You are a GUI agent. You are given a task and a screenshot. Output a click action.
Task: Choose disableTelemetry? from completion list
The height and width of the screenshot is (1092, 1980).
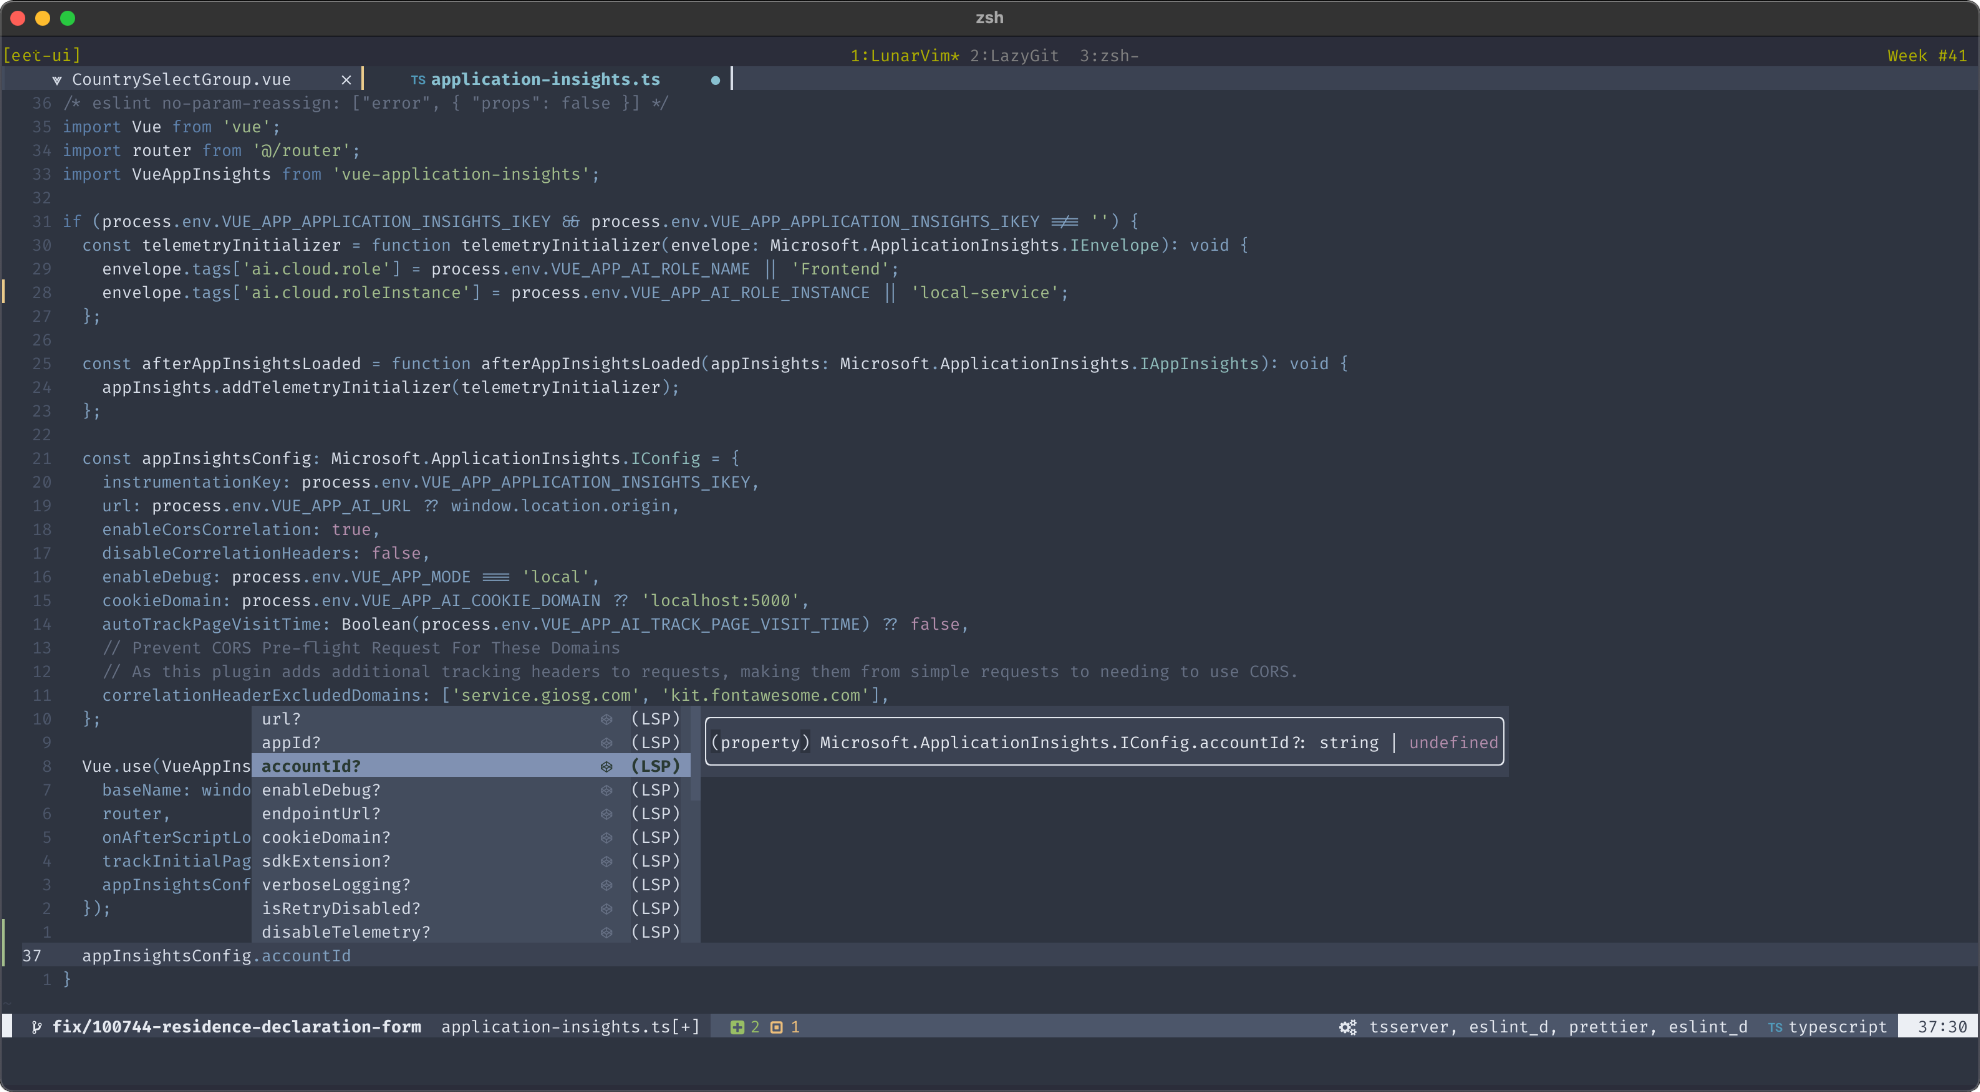346,932
